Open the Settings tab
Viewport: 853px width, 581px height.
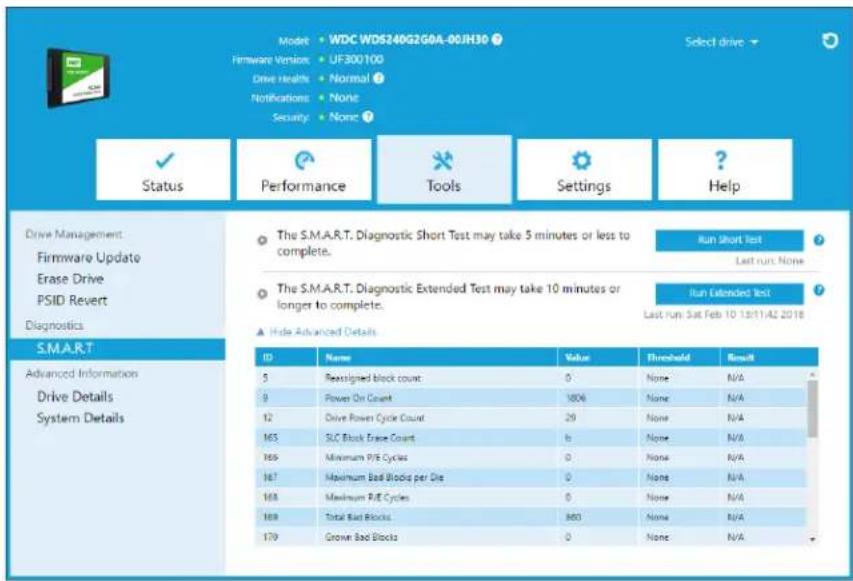click(x=584, y=170)
